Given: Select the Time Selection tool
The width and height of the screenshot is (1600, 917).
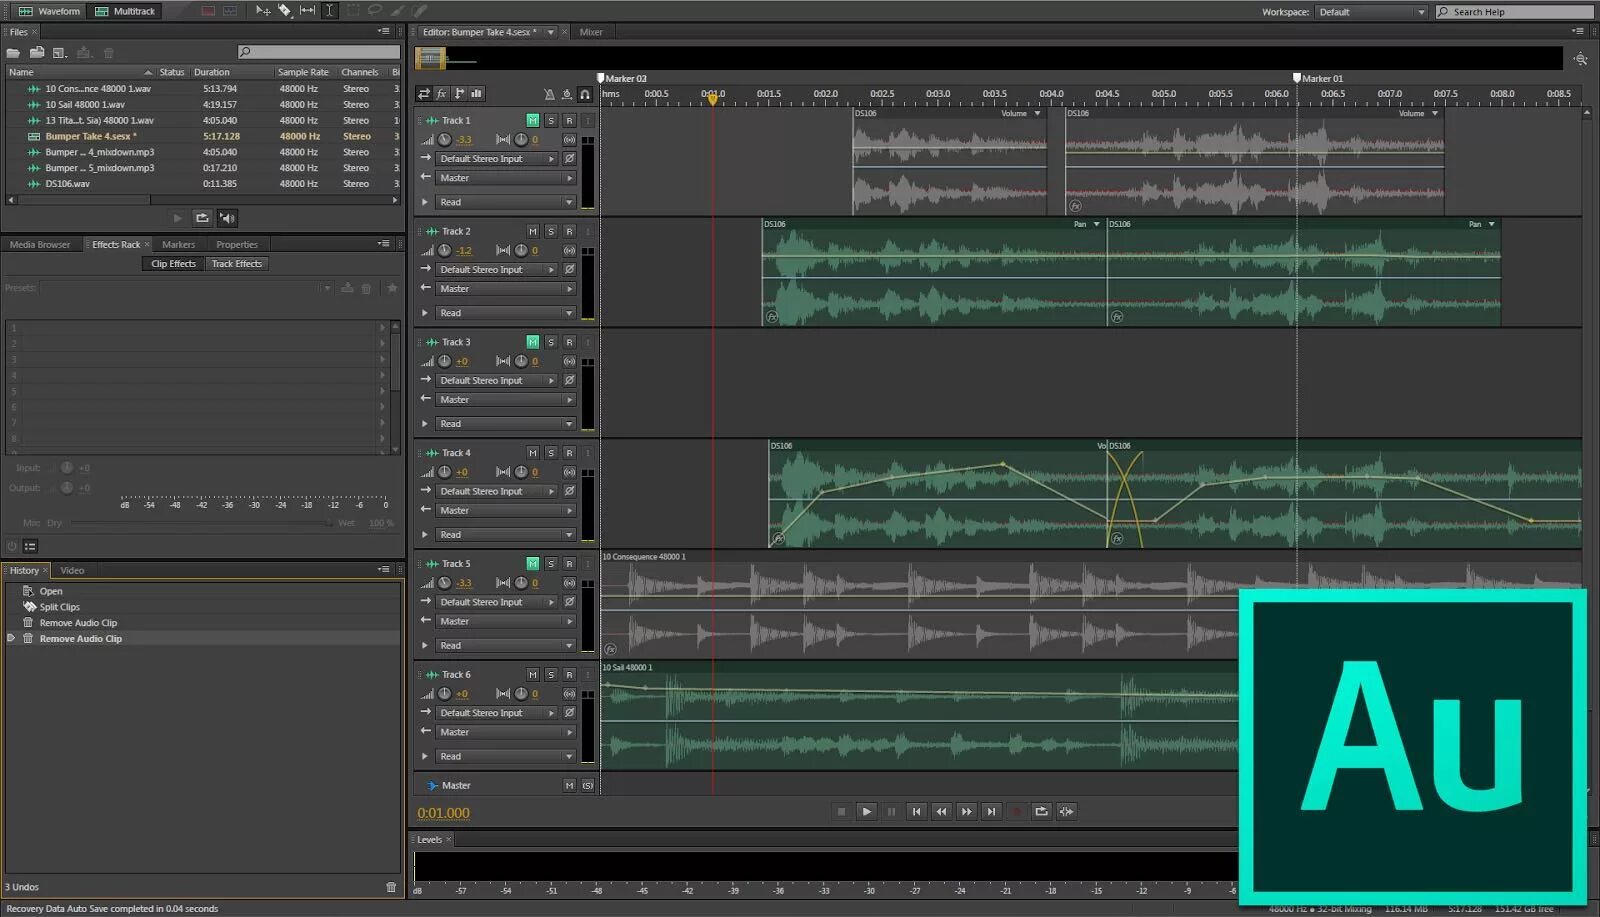Looking at the screenshot, I should (x=329, y=11).
